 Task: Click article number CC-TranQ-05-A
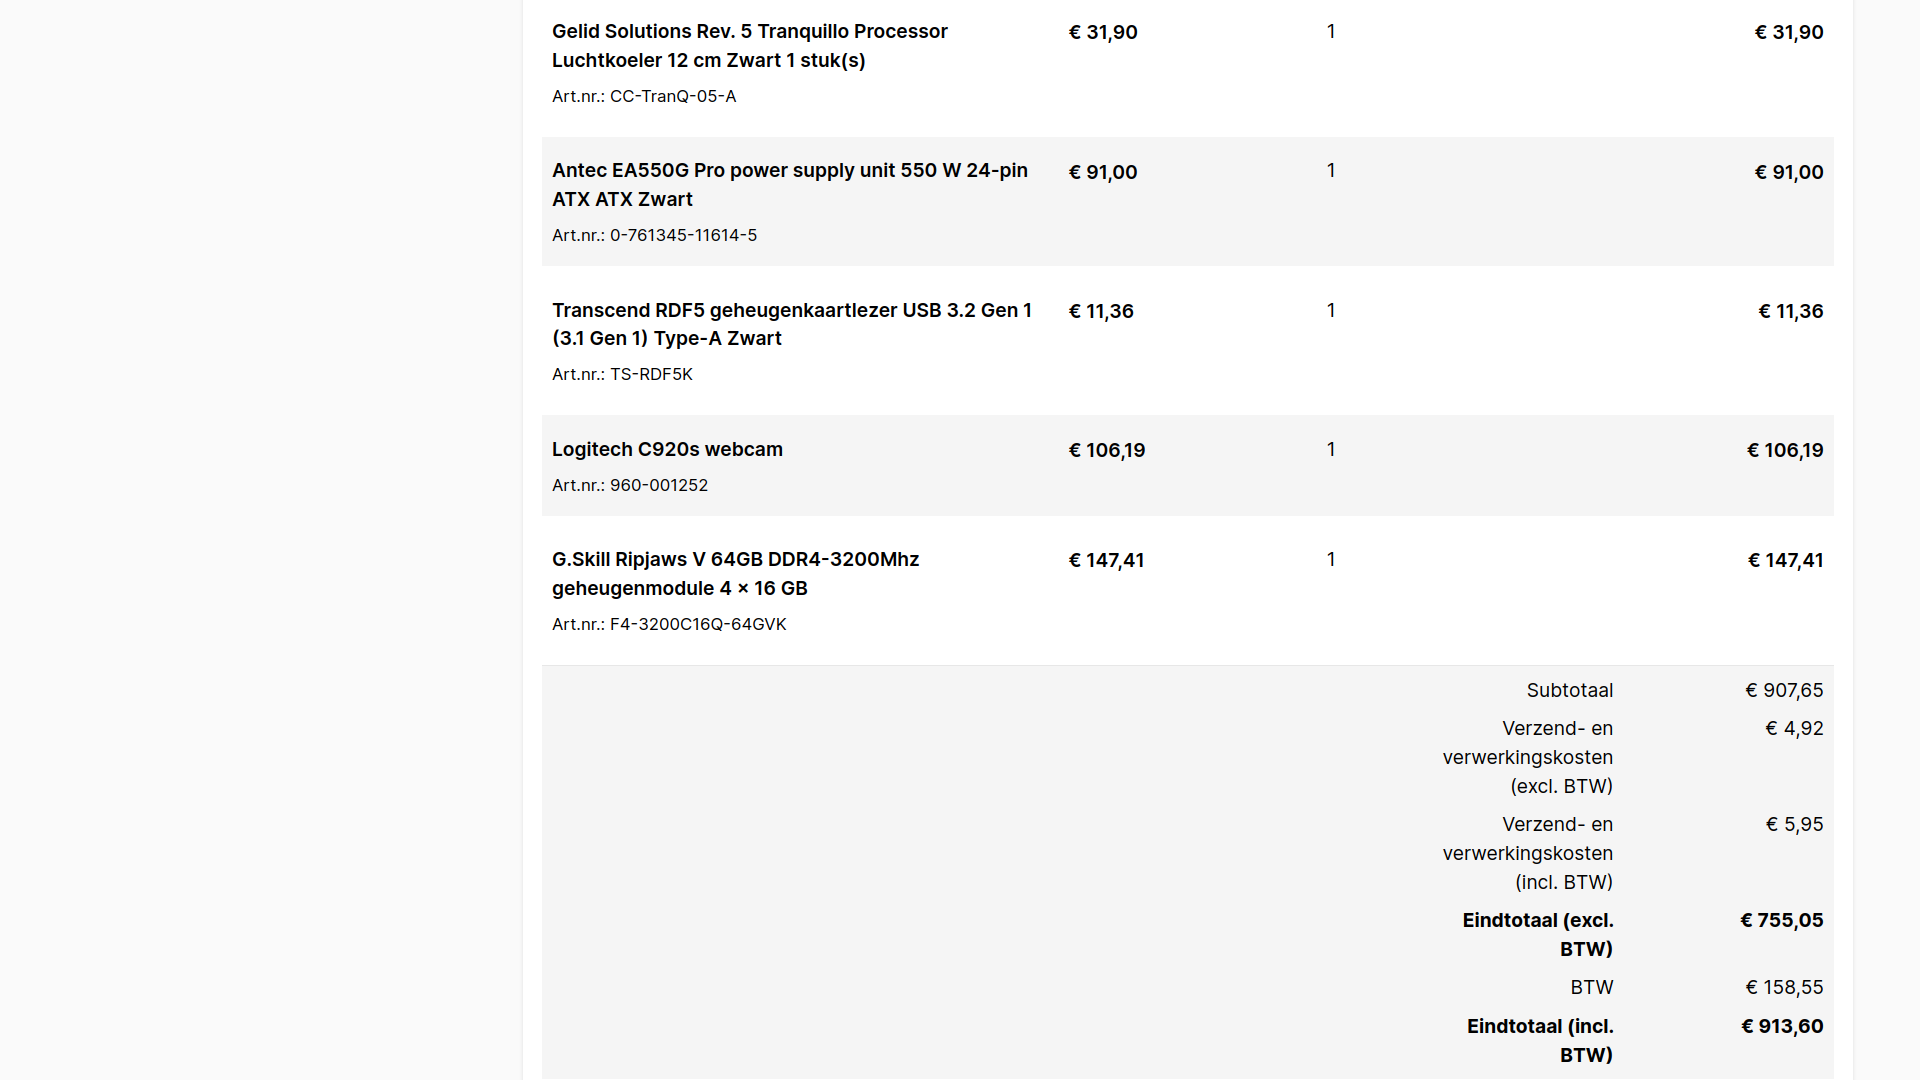672,97
